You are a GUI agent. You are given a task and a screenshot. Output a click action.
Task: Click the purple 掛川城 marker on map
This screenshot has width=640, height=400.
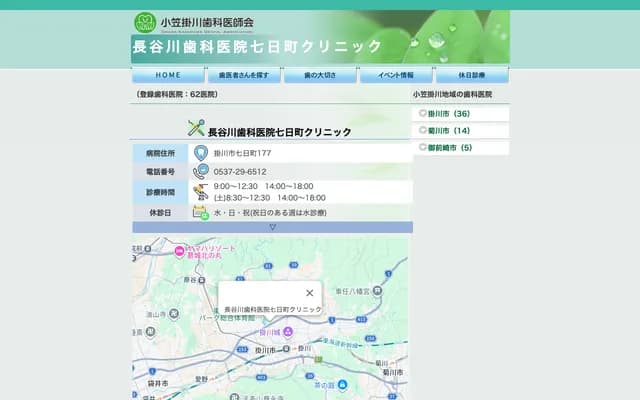[288, 332]
